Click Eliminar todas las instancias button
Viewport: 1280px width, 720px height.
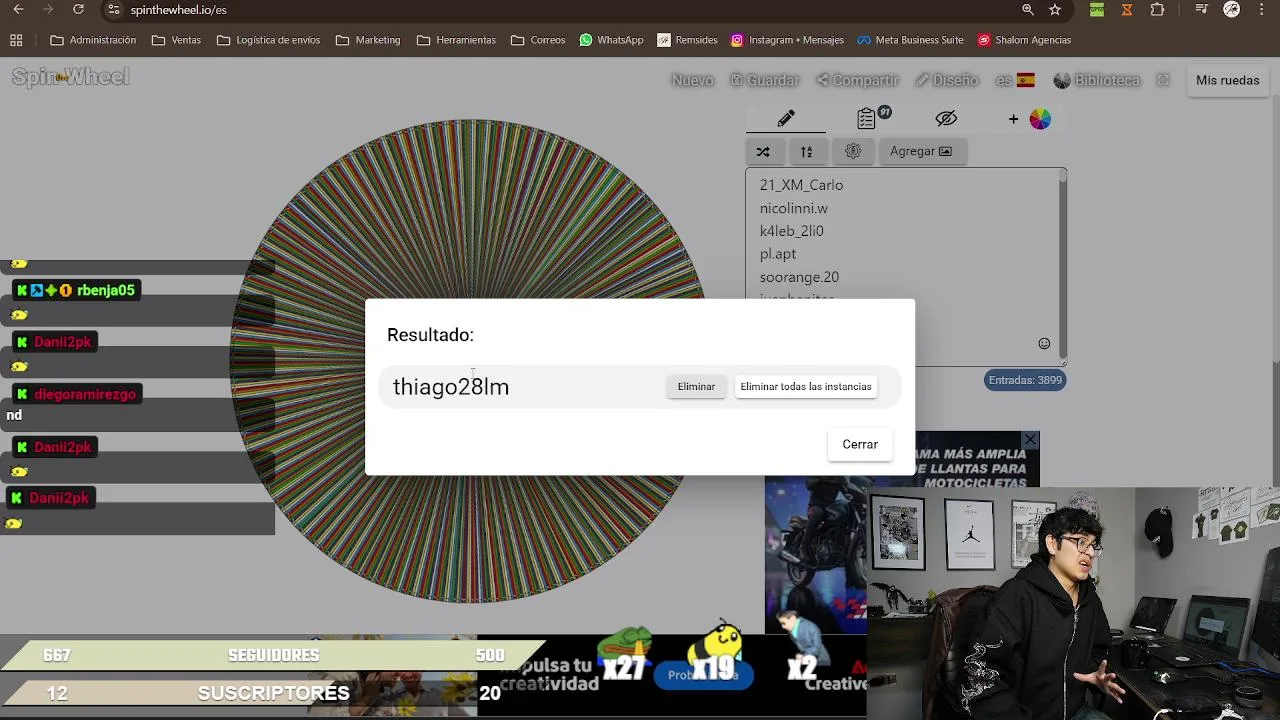[806, 387]
